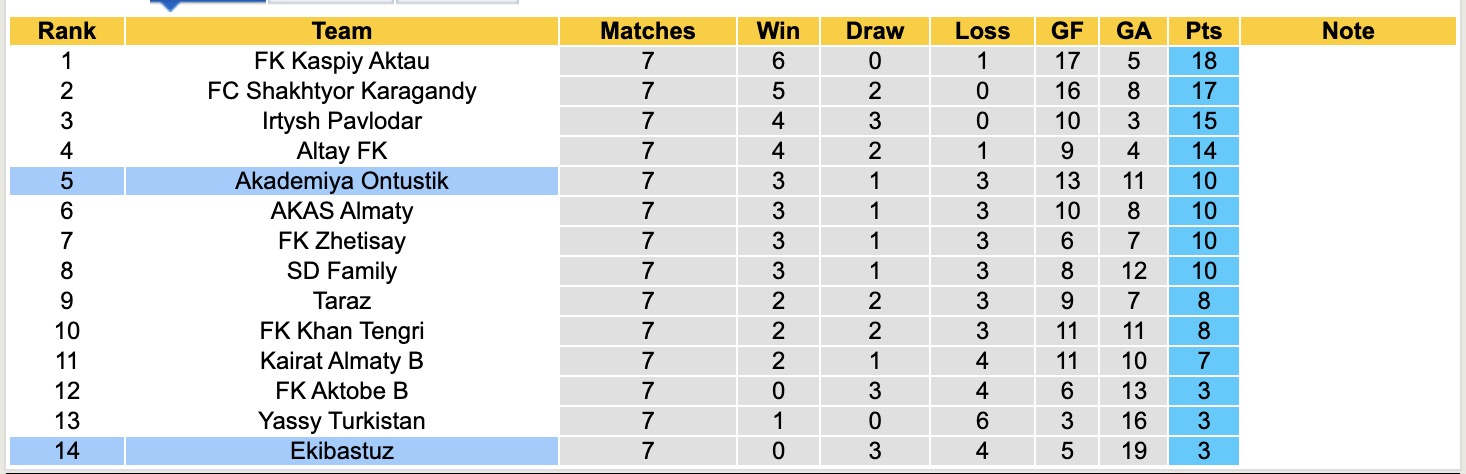The height and width of the screenshot is (474, 1466).
Task: Select the Taraz team row name
Action: tap(341, 301)
